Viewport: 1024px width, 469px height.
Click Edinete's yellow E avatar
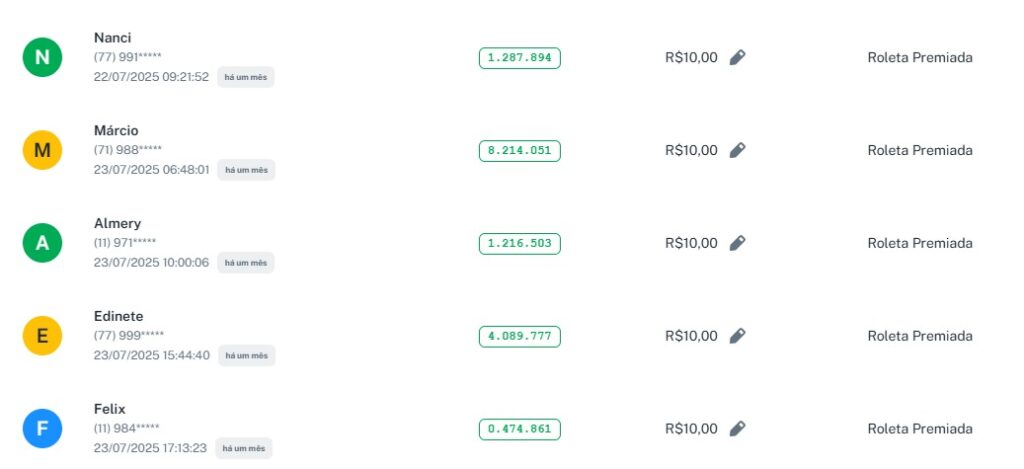(42, 336)
